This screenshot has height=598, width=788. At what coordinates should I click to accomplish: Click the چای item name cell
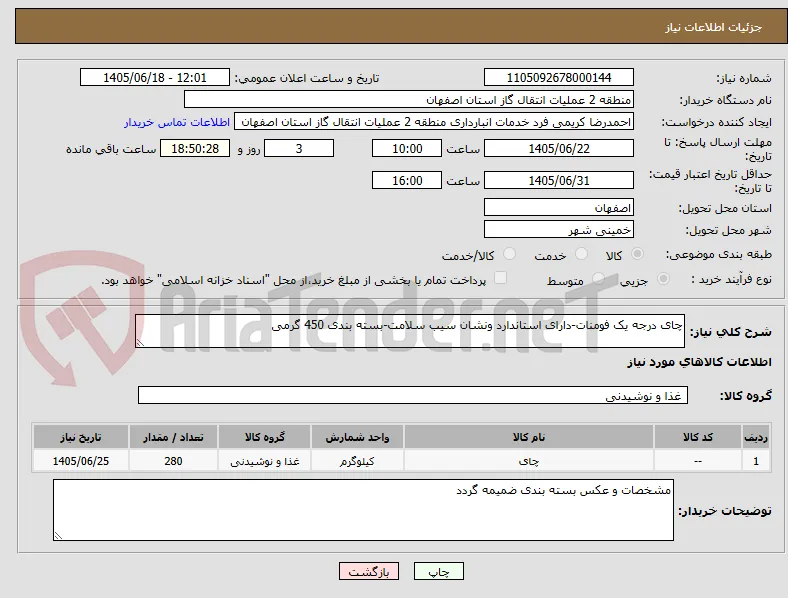click(529, 461)
